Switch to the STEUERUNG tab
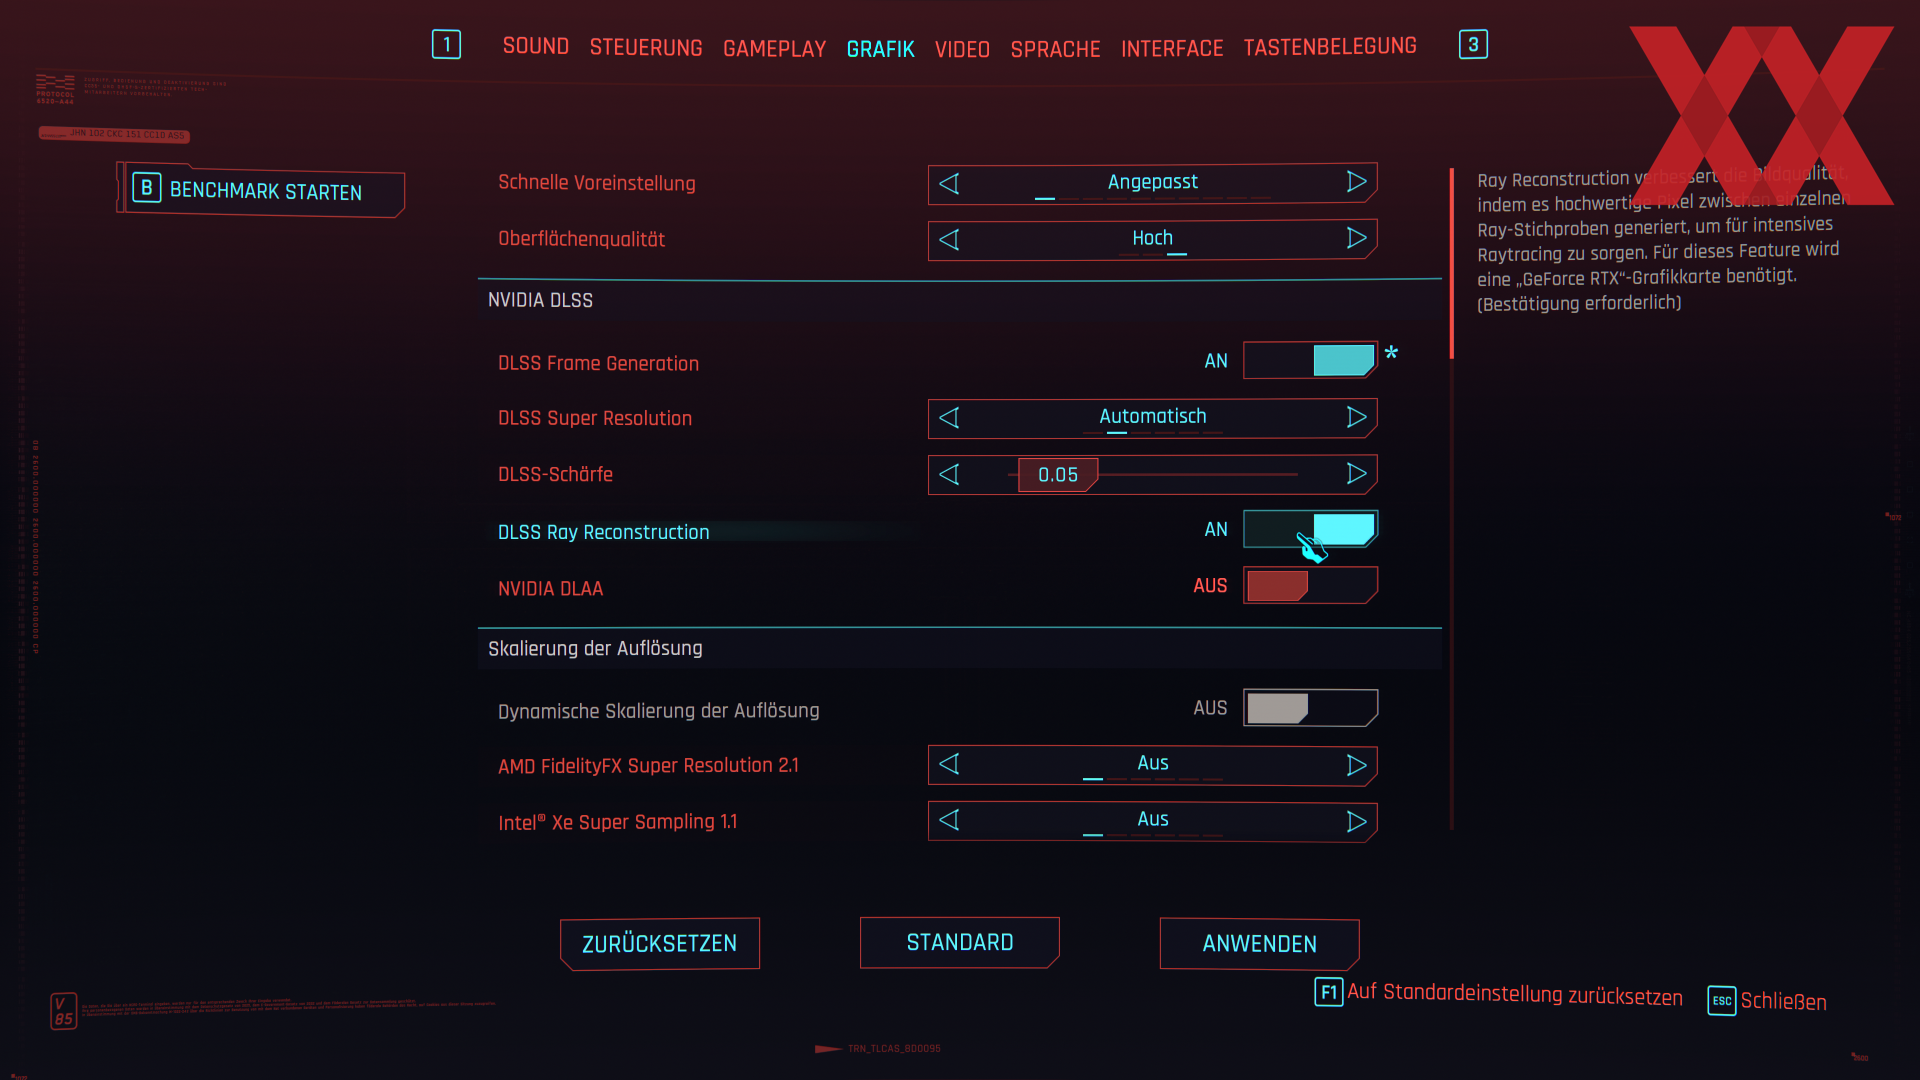Screen dimensions: 1920x1080 [x=646, y=48]
